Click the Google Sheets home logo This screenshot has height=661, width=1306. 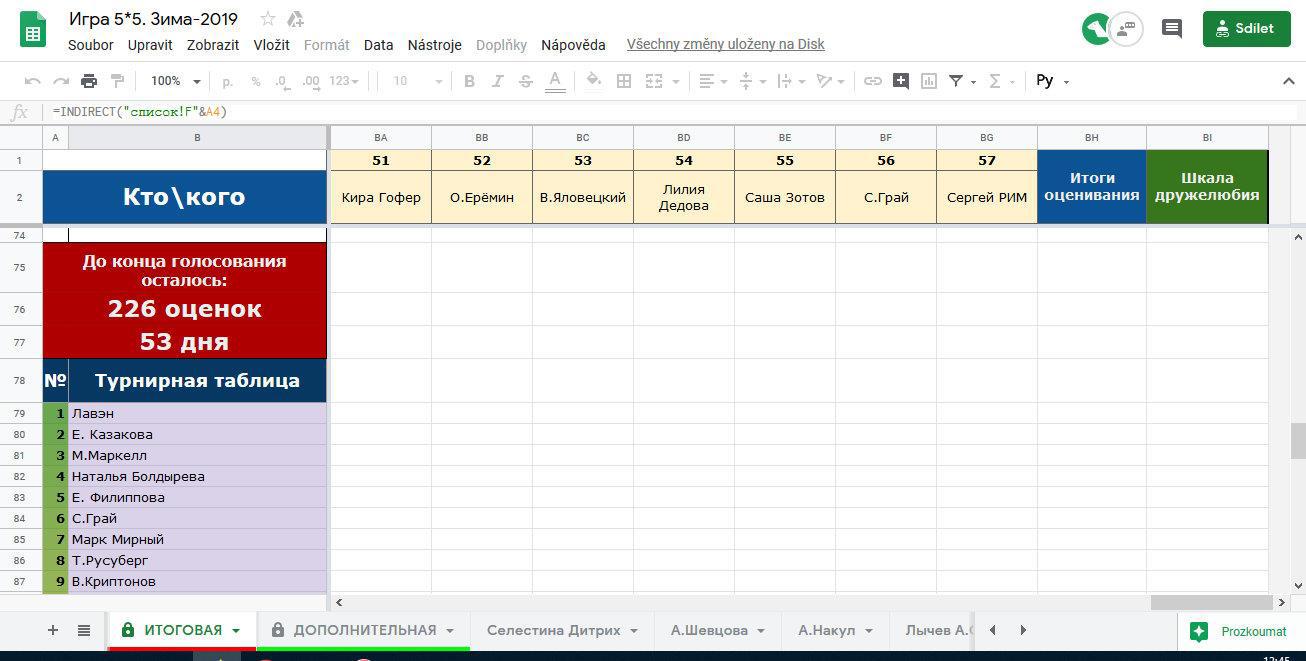[x=33, y=30]
